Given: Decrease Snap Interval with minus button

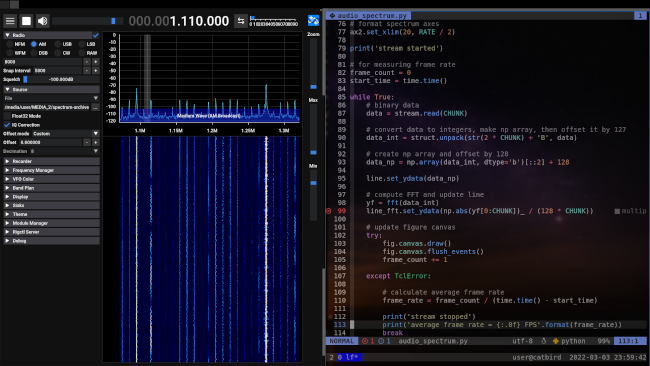Looking at the screenshot, I should click(x=87, y=70).
